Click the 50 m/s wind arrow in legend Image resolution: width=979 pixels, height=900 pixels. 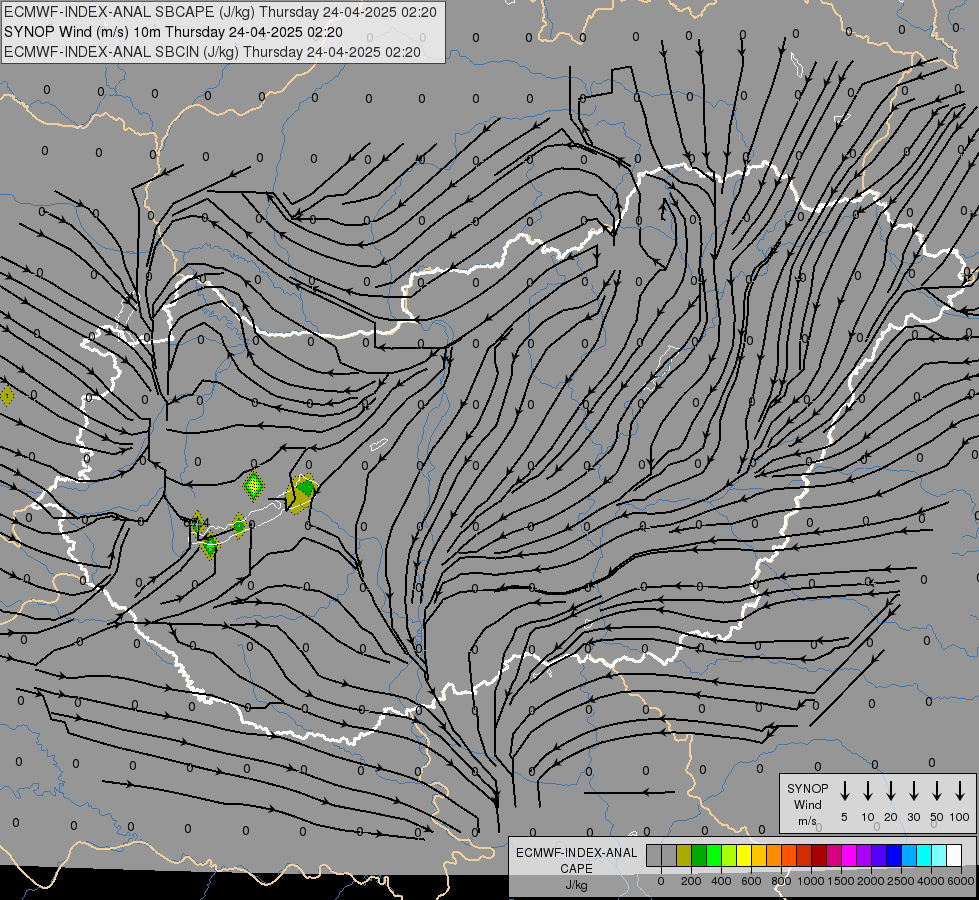[x=937, y=790]
